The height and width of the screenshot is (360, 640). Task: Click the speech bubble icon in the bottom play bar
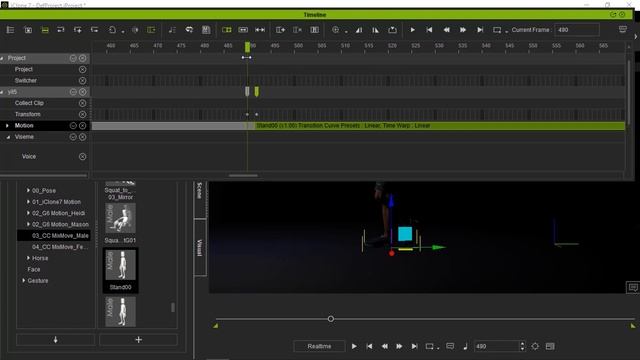pos(450,346)
